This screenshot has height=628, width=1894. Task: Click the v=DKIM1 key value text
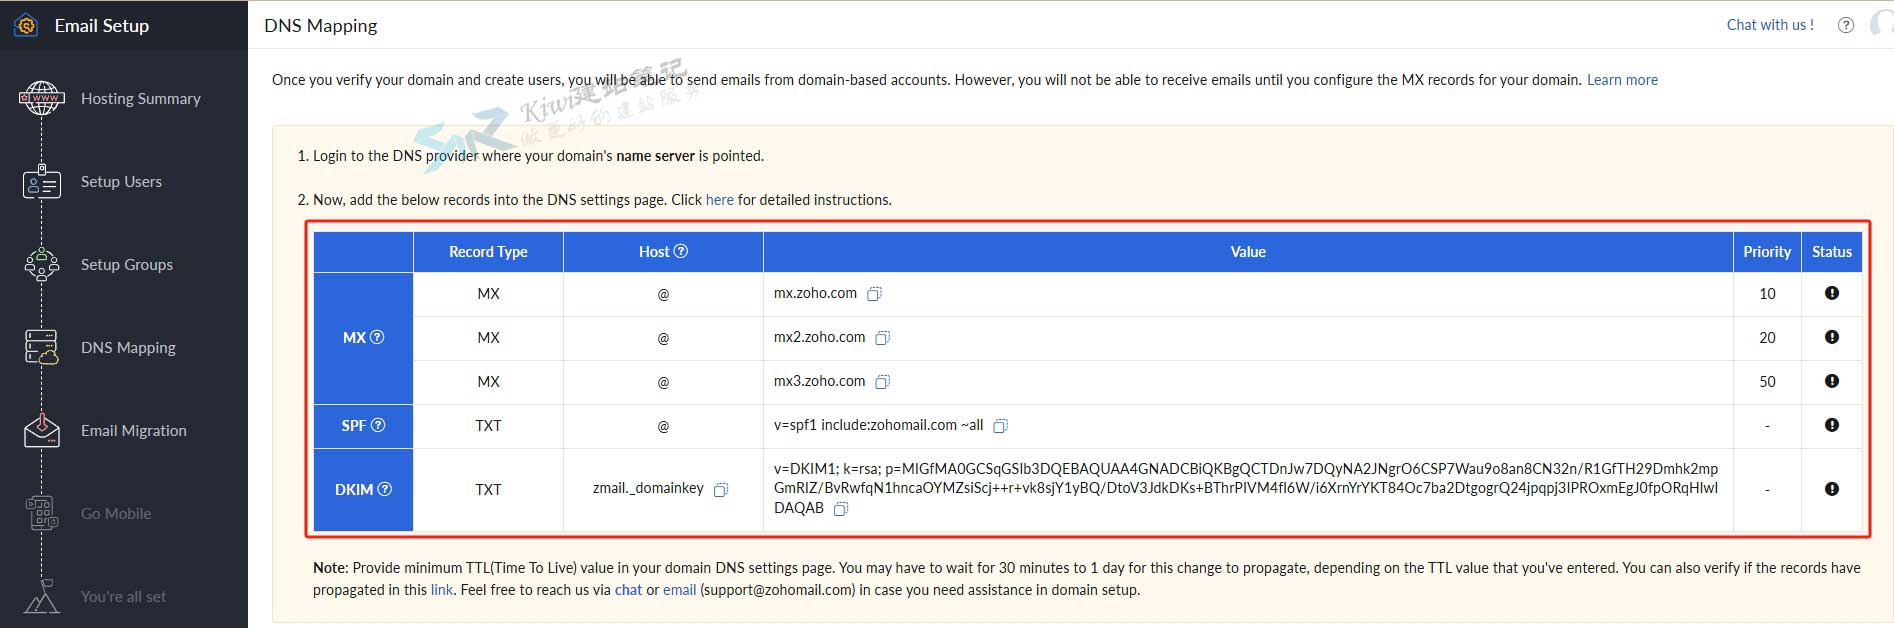click(x=1246, y=488)
